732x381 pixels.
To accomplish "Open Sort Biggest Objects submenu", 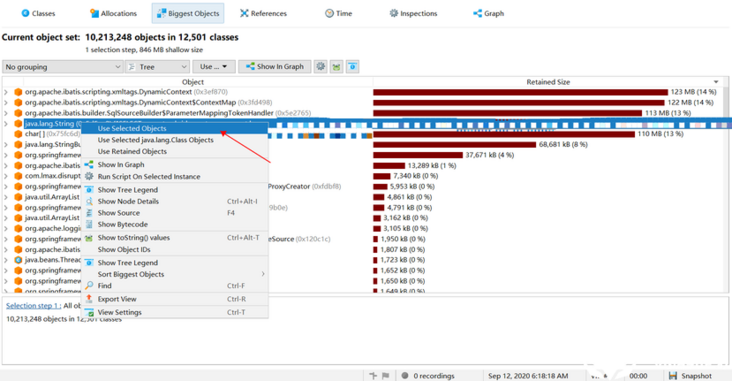I will click(175, 275).
